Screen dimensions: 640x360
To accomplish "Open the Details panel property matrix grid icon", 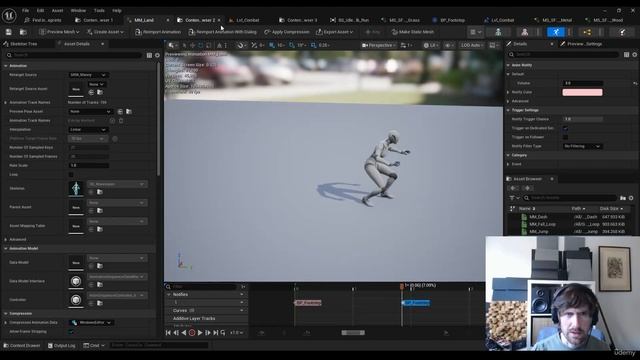I will coord(627,54).
